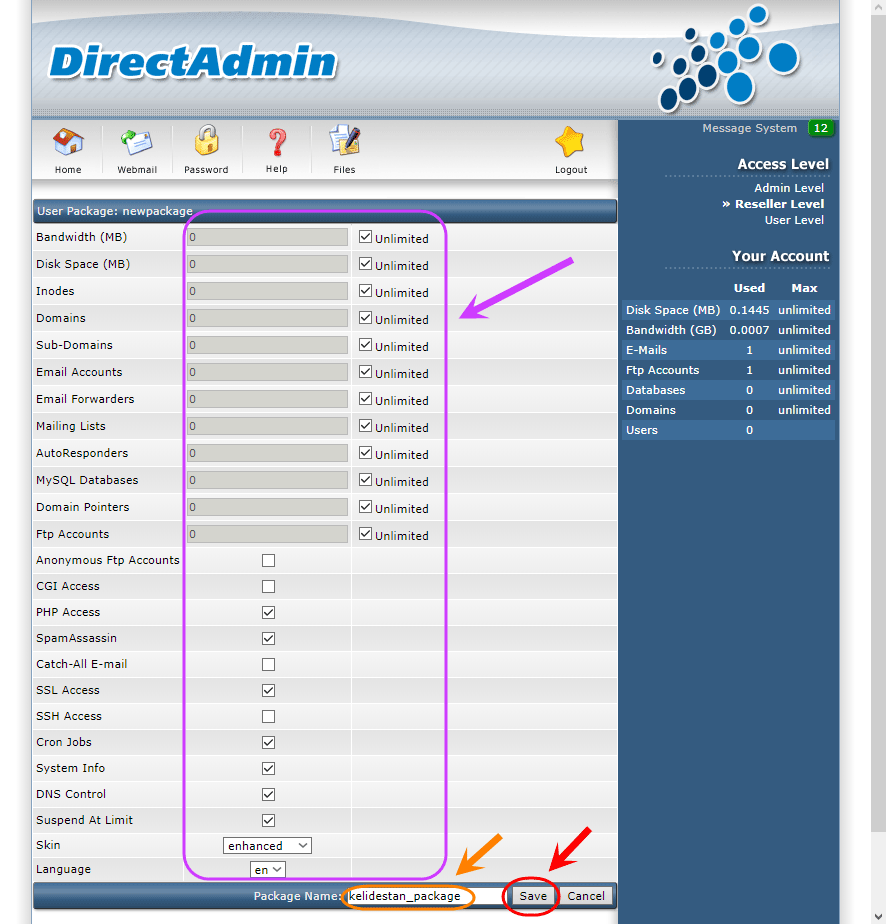Click the Disk Space (MB) row in Your Account

click(728, 310)
